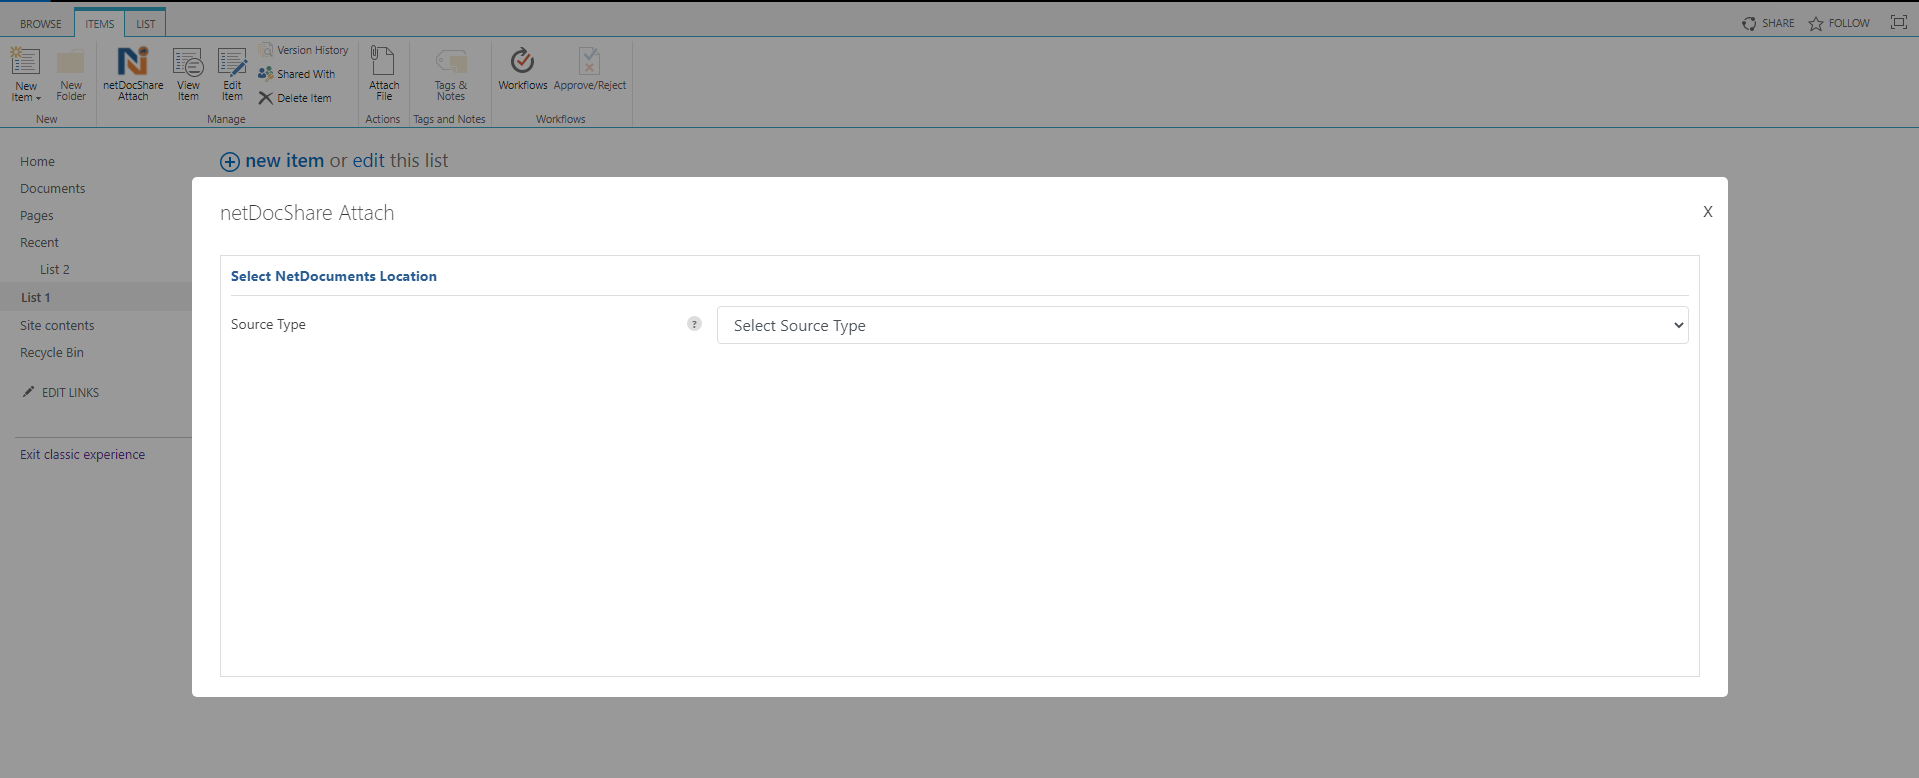Click the Edit Links pencil icon
1919x778 pixels.
pos(28,392)
